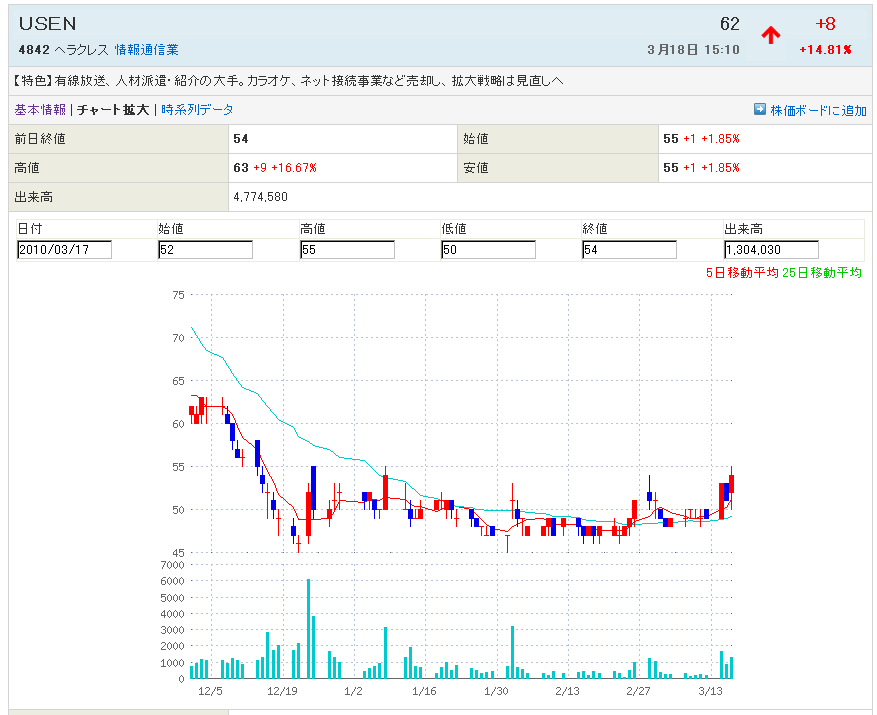
Task: Open the 情報通信業 sector link
Action: point(146,49)
